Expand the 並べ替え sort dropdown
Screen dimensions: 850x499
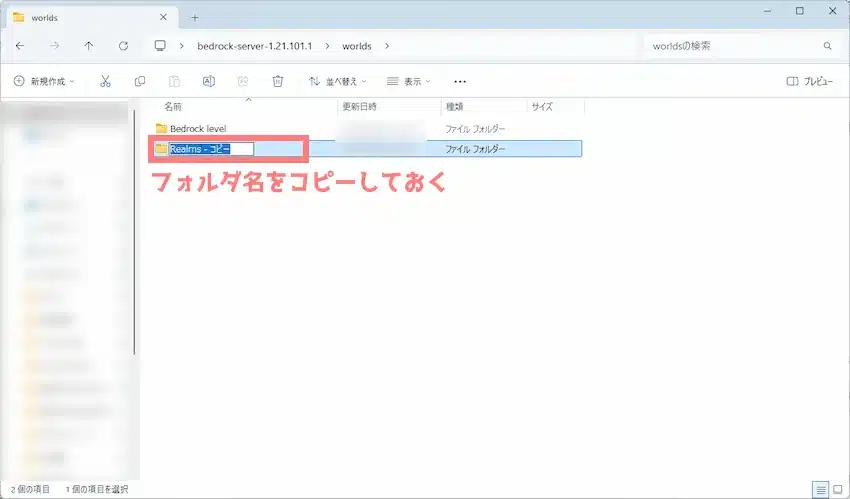click(337, 81)
